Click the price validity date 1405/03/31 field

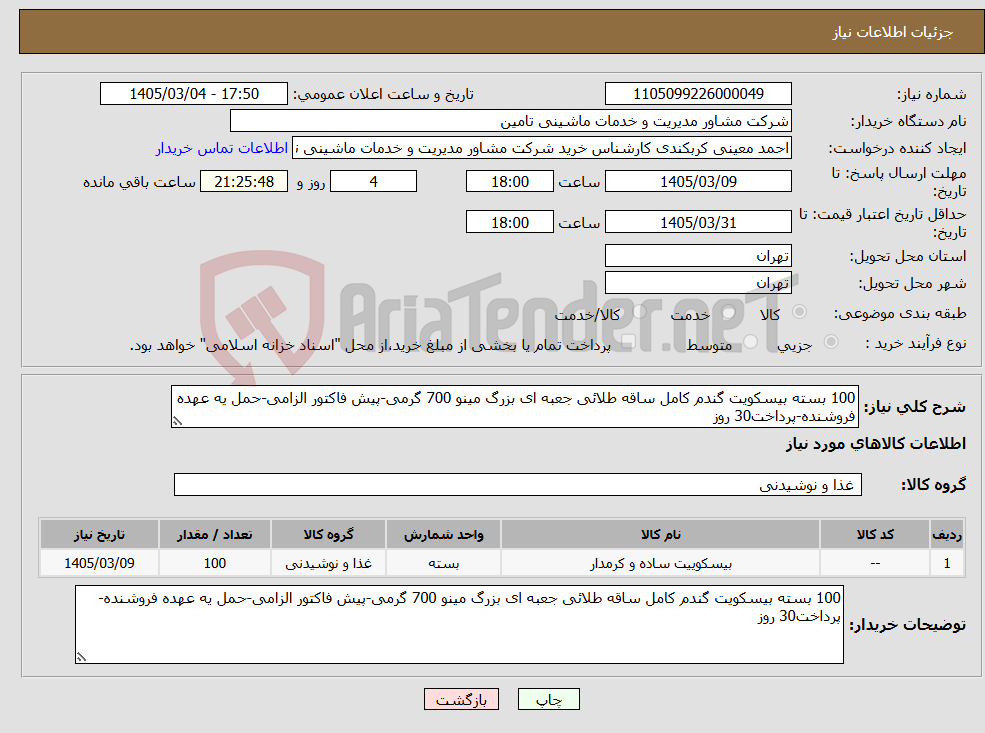click(x=698, y=222)
